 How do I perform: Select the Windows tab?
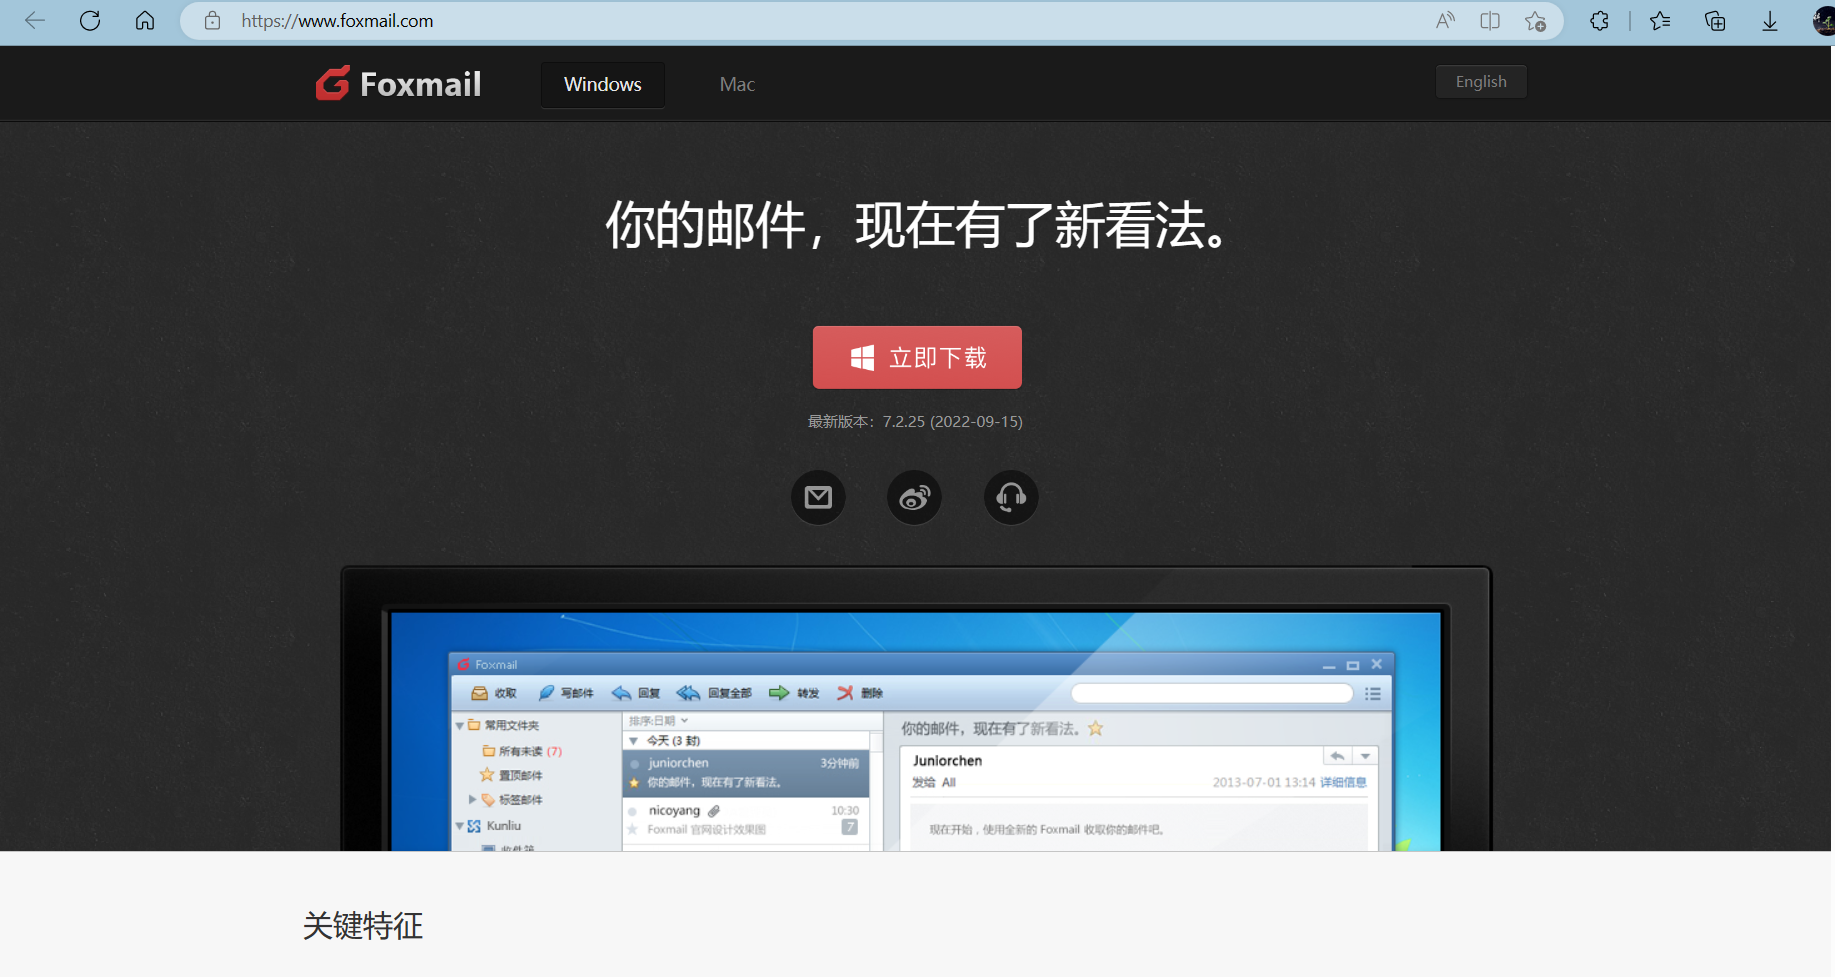pos(603,85)
